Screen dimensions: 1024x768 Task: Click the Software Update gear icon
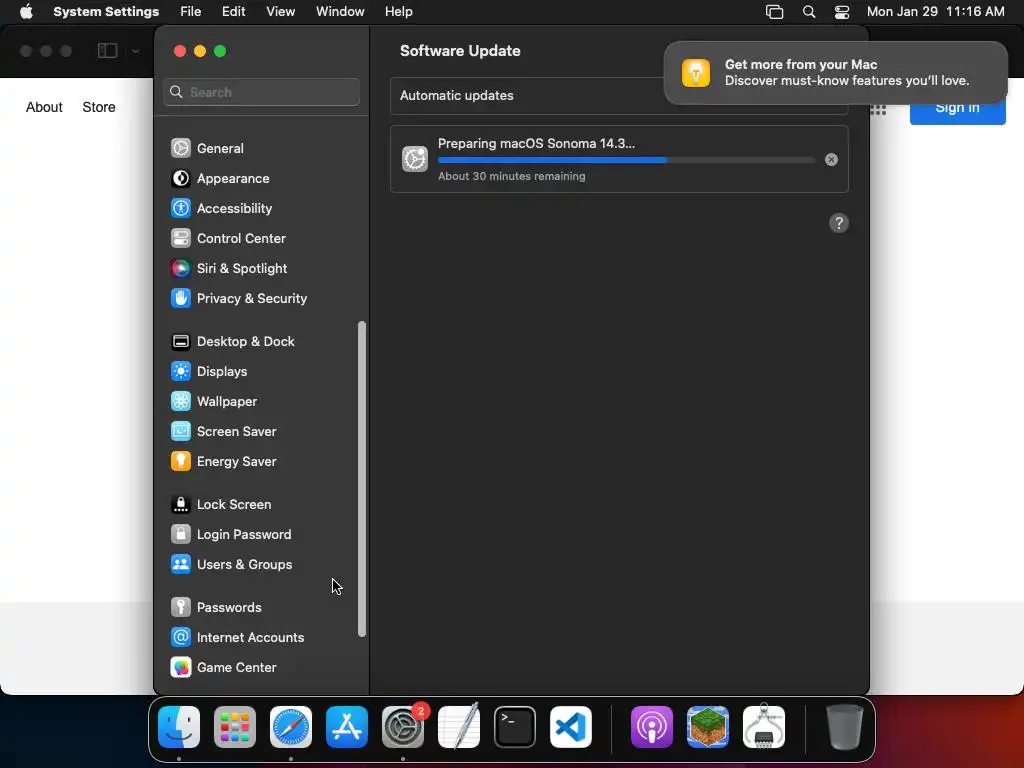pos(415,159)
